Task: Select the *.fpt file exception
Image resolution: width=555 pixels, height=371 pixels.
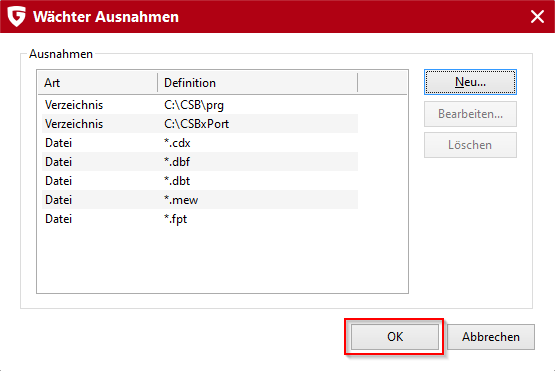Action: pyautogui.click(x=200, y=219)
